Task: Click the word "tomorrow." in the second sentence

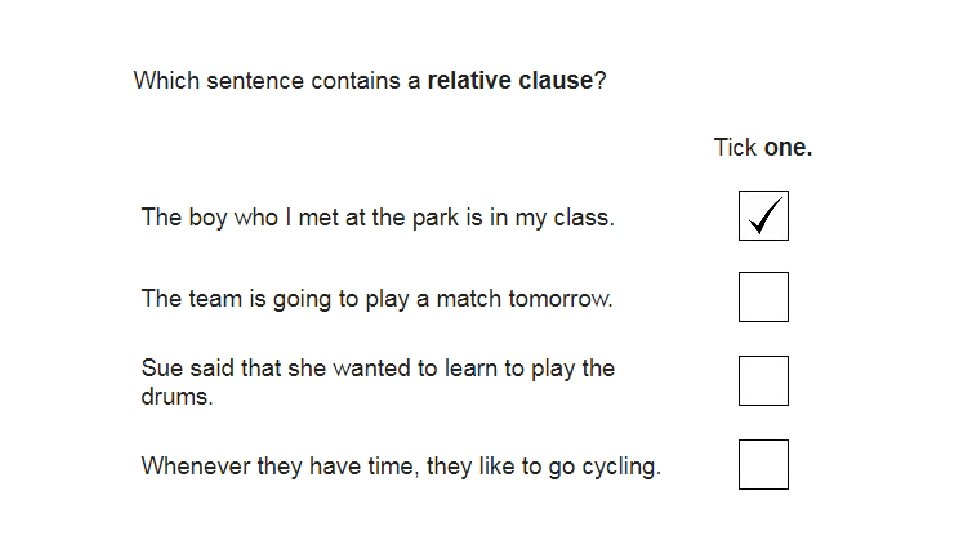Action: coord(560,299)
